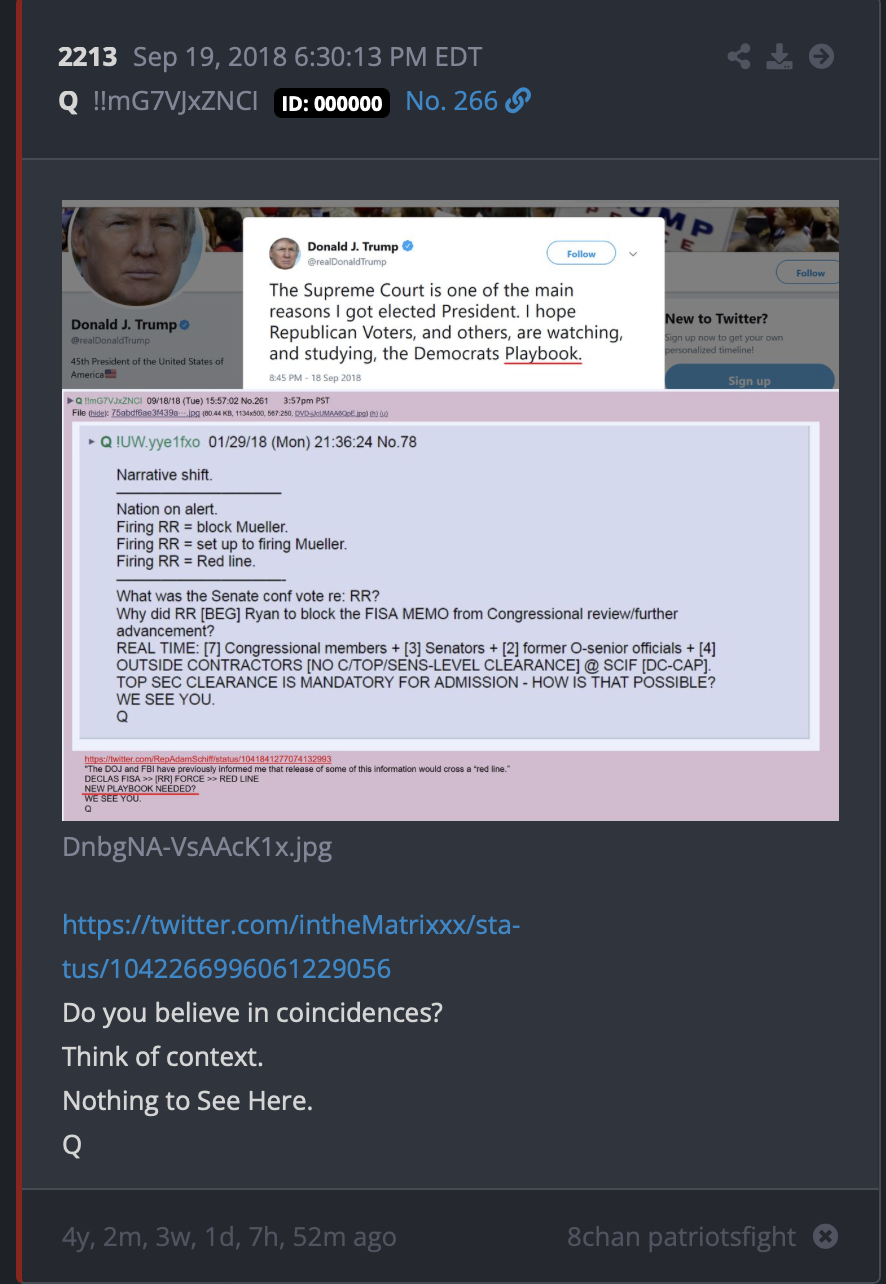Click the share icon for post 2213

(739, 56)
